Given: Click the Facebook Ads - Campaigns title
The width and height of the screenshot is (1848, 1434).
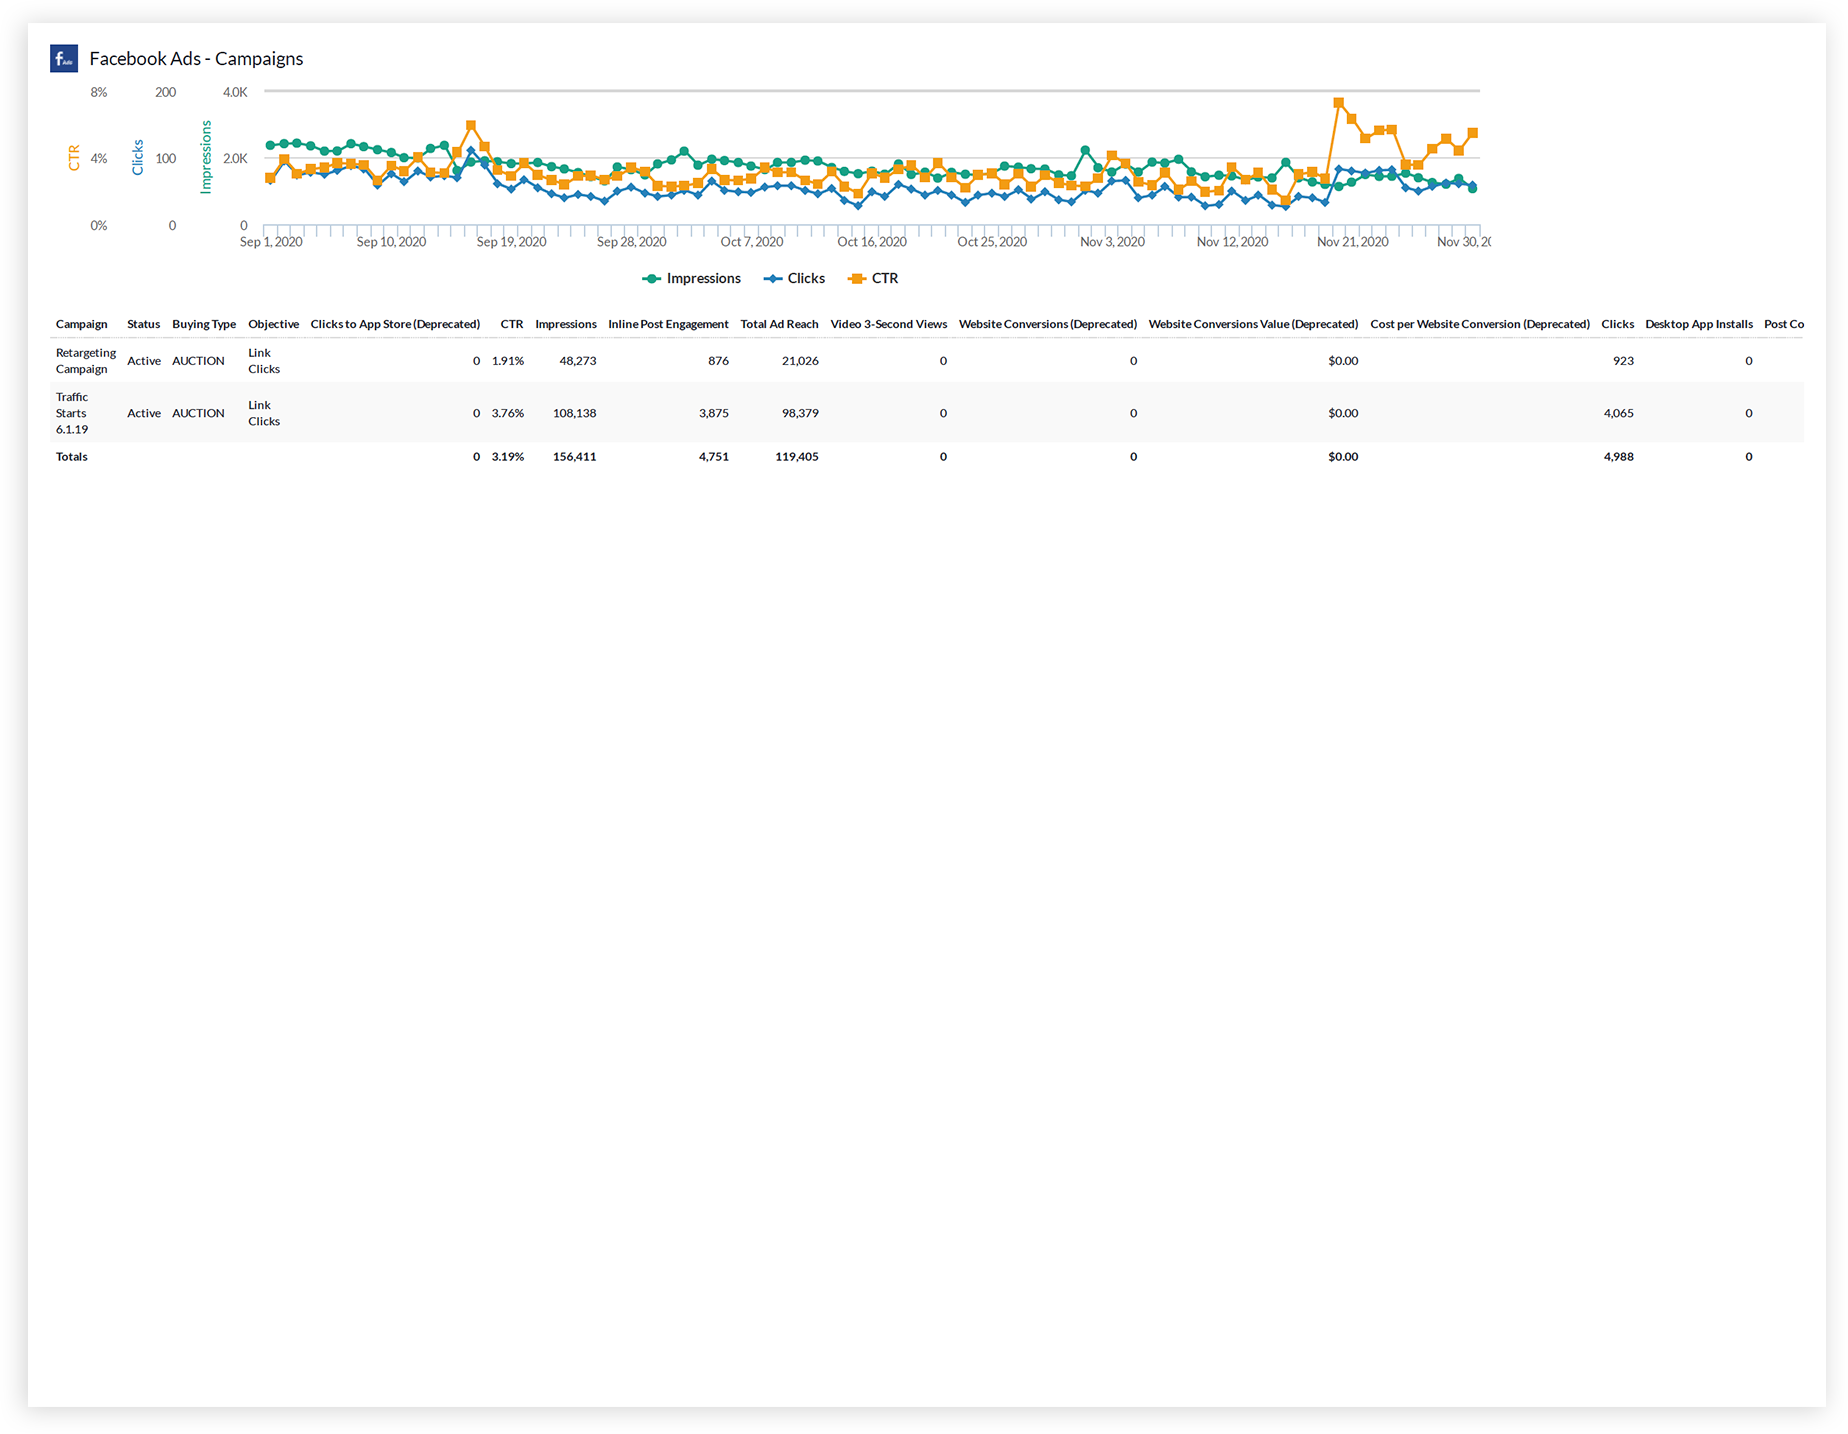Looking at the screenshot, I should click(196, 59).
